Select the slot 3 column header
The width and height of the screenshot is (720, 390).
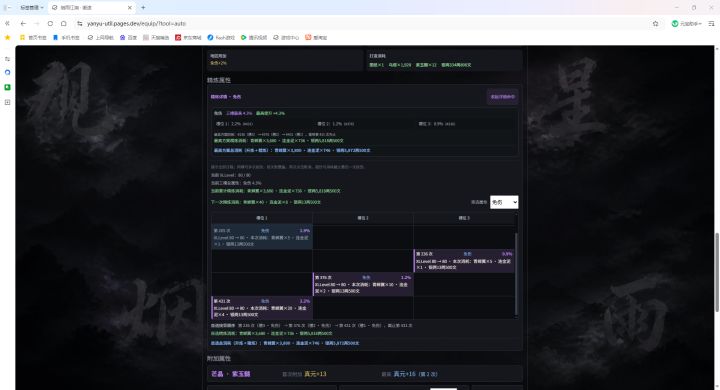click(x=464, y=218)
